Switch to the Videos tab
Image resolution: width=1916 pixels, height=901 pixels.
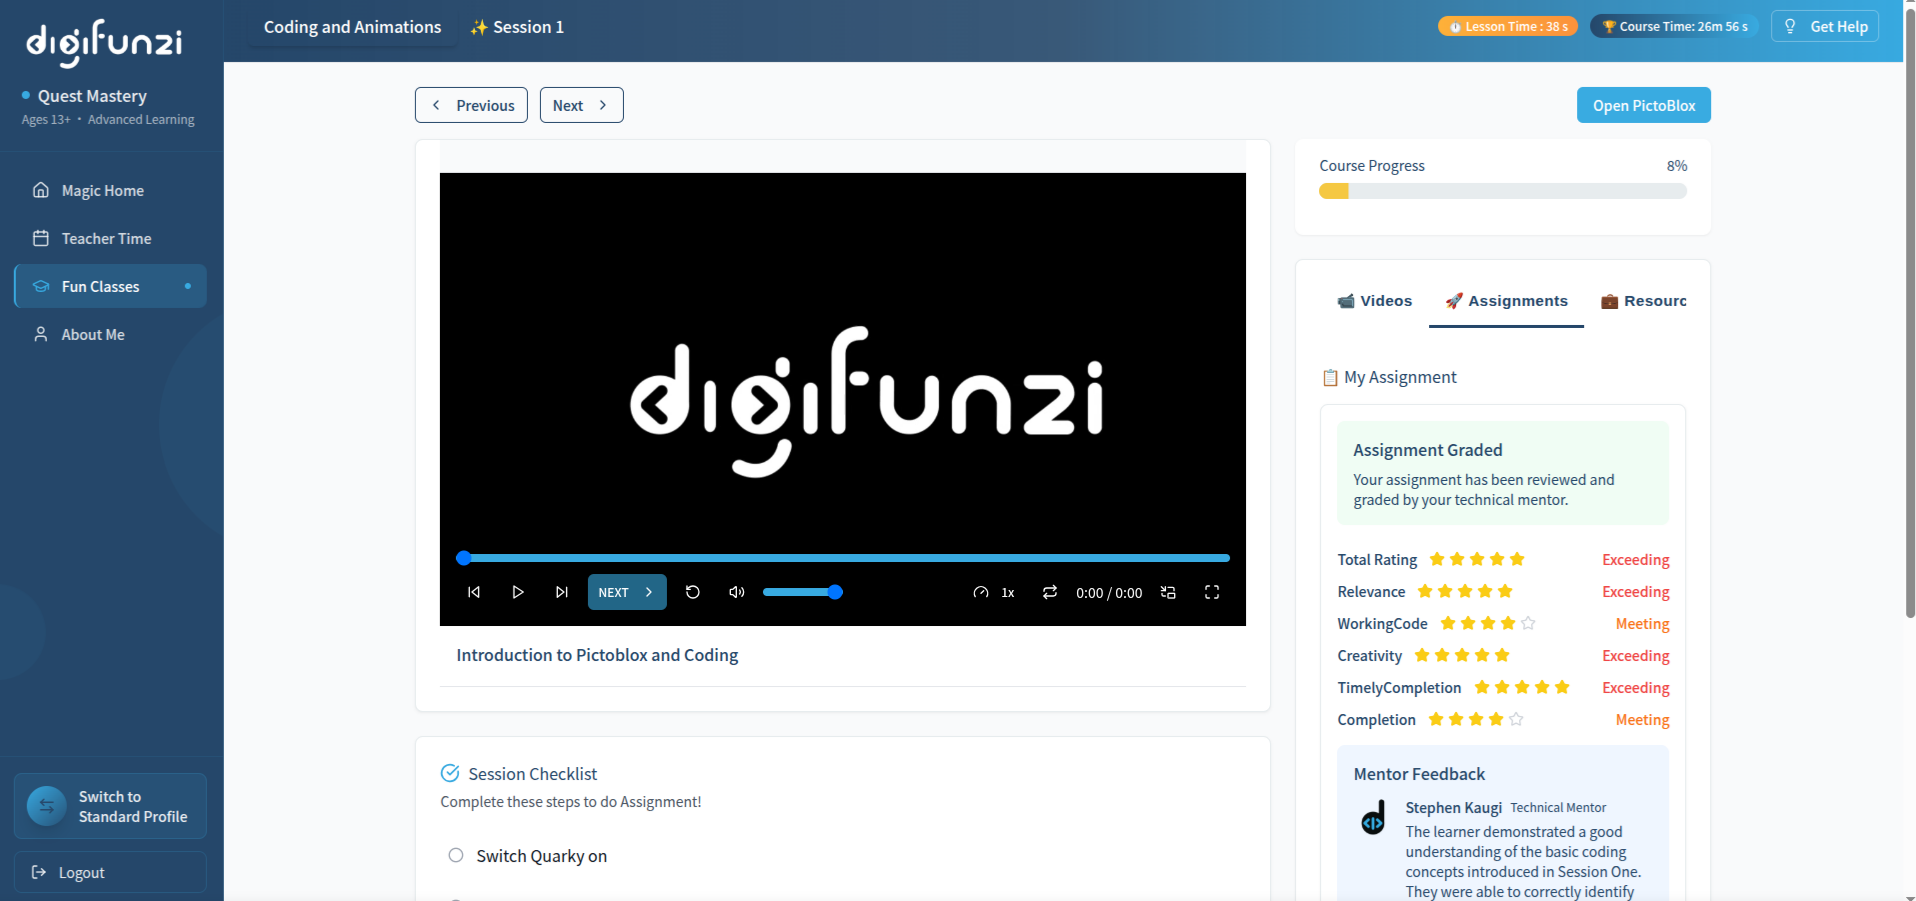1374,301
